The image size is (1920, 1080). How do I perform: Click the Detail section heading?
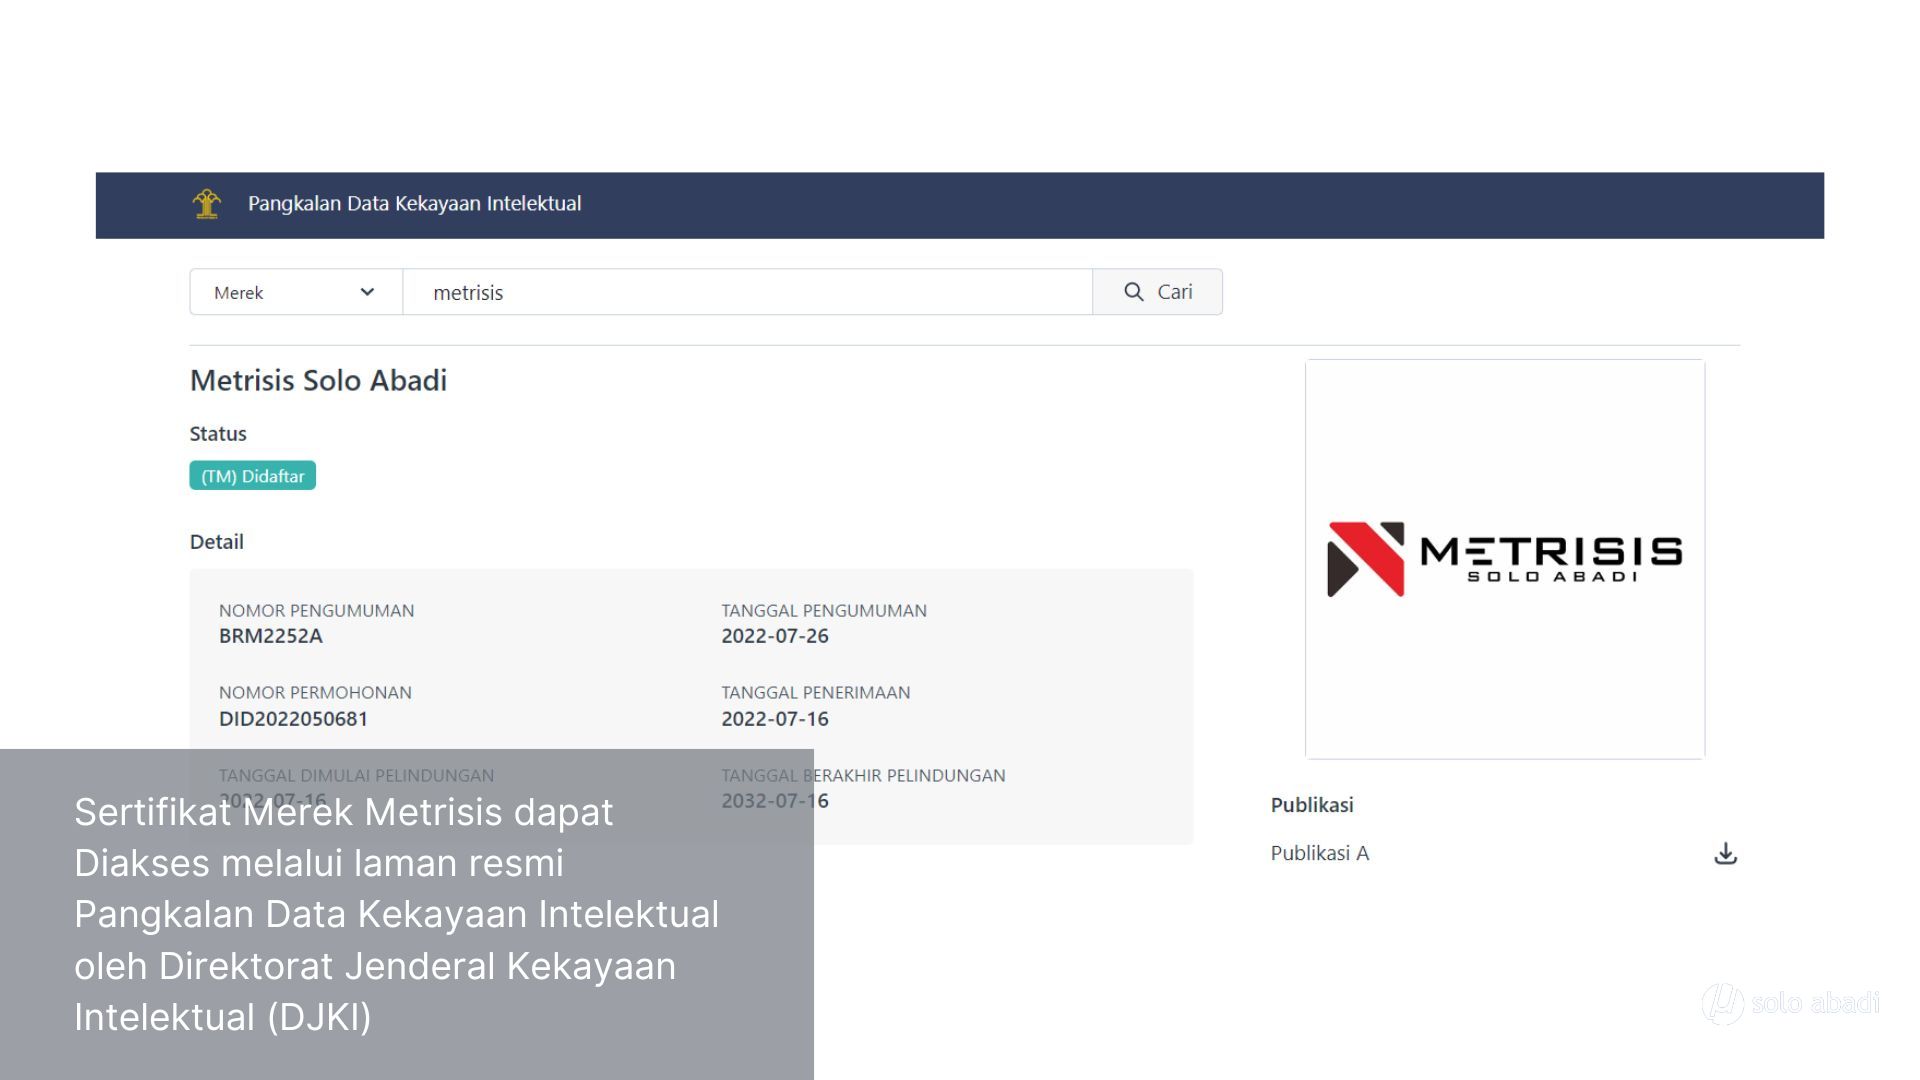[217, 542]
